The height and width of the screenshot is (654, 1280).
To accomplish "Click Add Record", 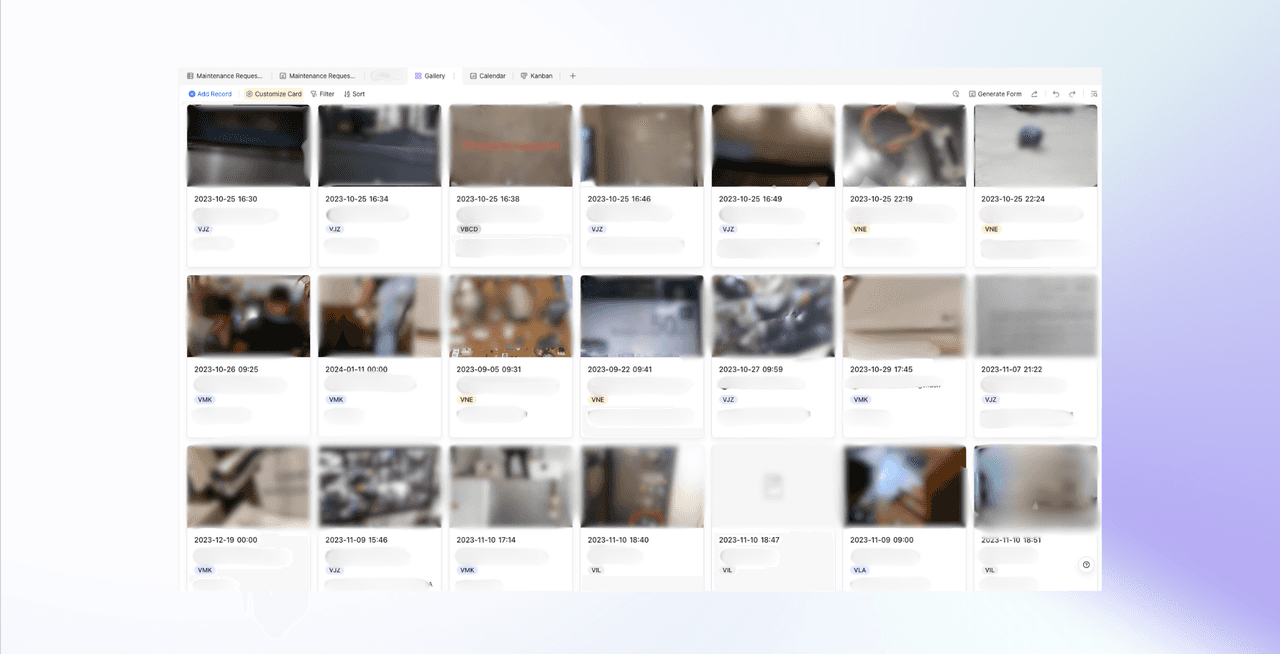I will 210,94.
